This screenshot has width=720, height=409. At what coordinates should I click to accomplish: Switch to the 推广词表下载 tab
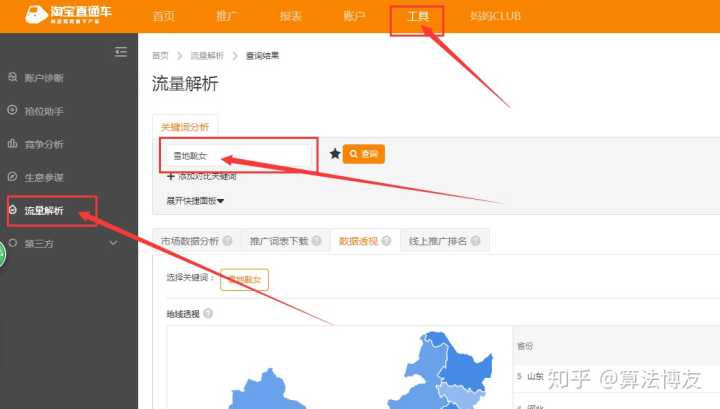pyautogui.click(x=285, y=241)
